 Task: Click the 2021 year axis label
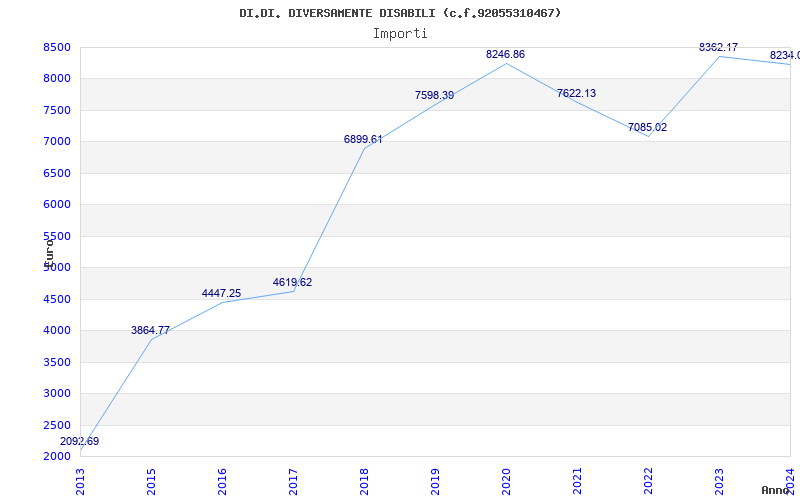click(x=577, y=481)
